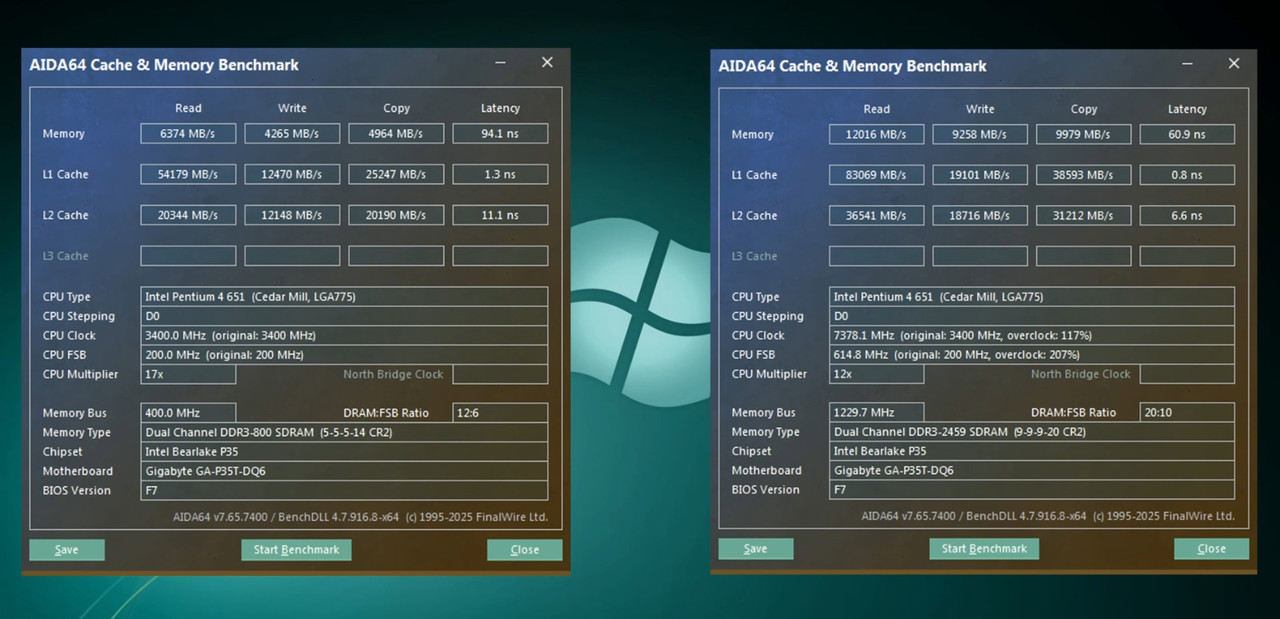Select CPU Type field in left AIDA64 window

point(344,297)
